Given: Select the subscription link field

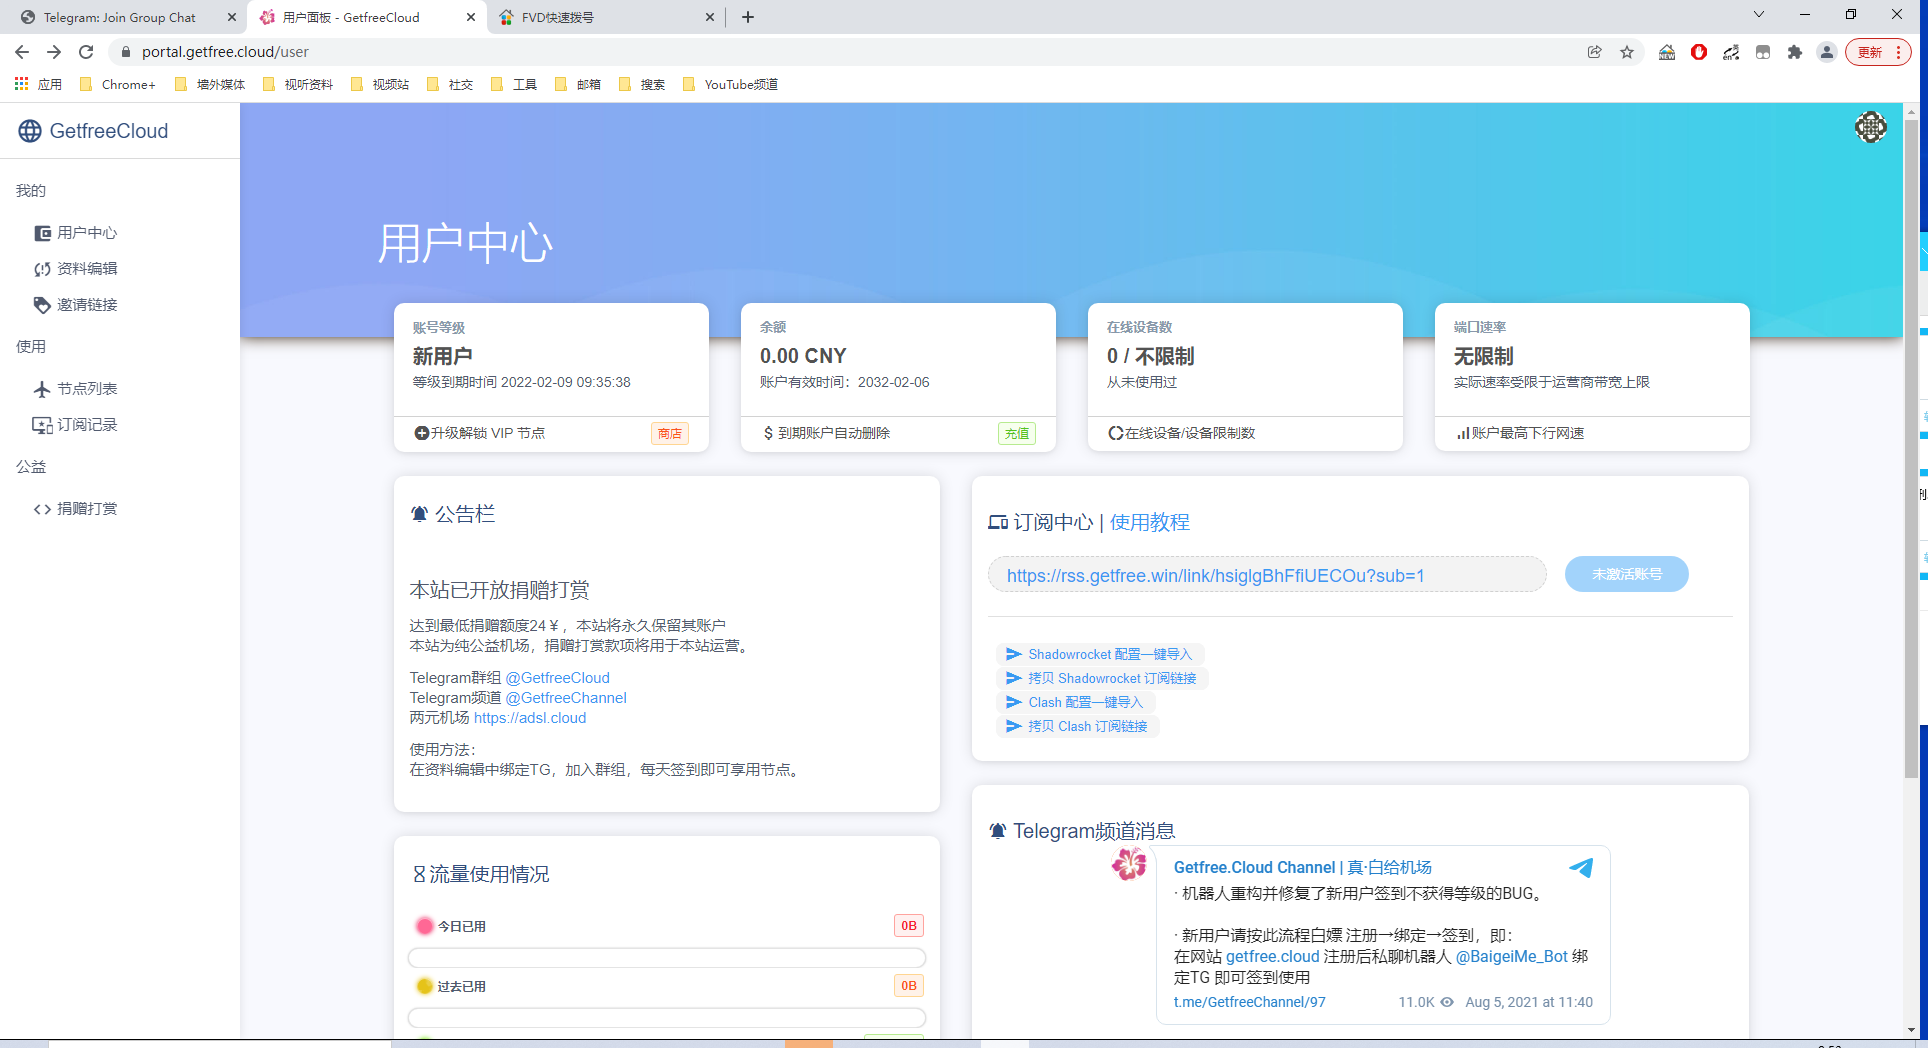Looking at the screenshot, I should coord(1267,575).
